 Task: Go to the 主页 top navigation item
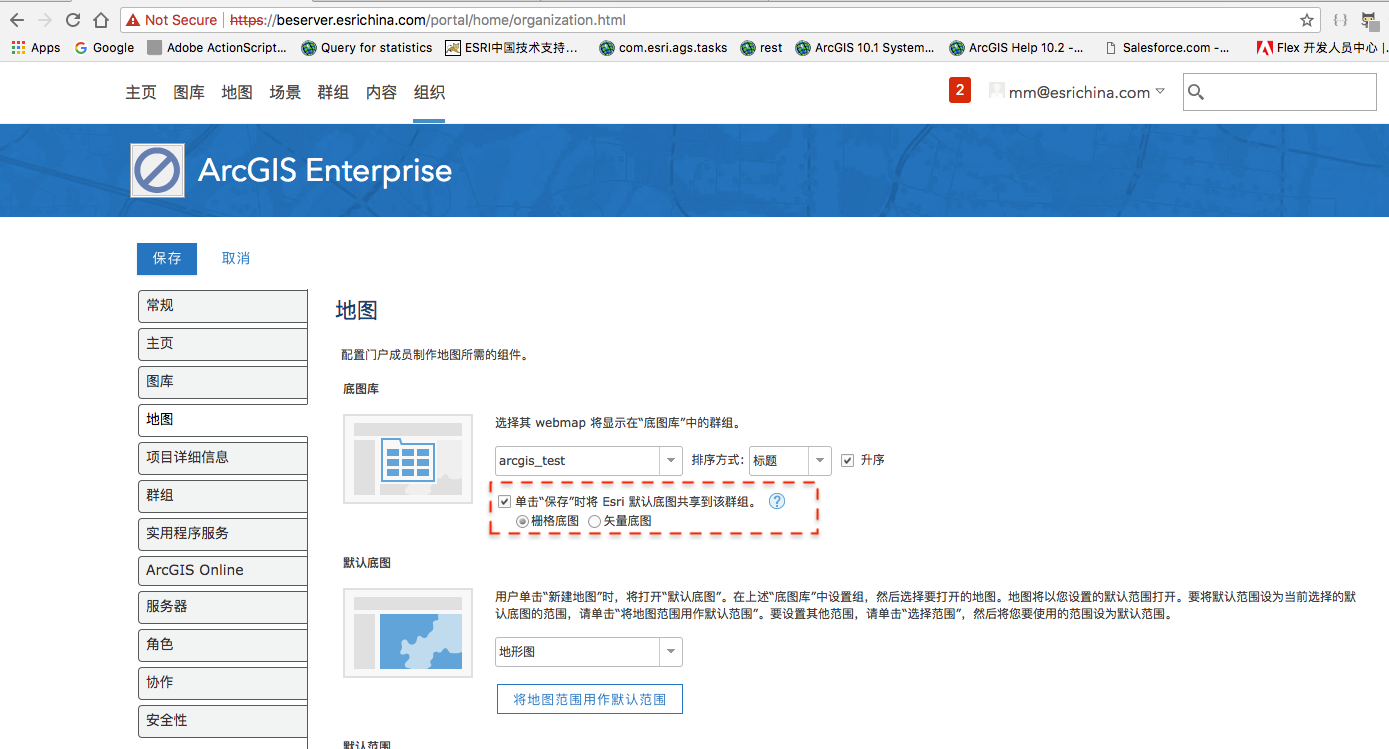coord(141,92)
